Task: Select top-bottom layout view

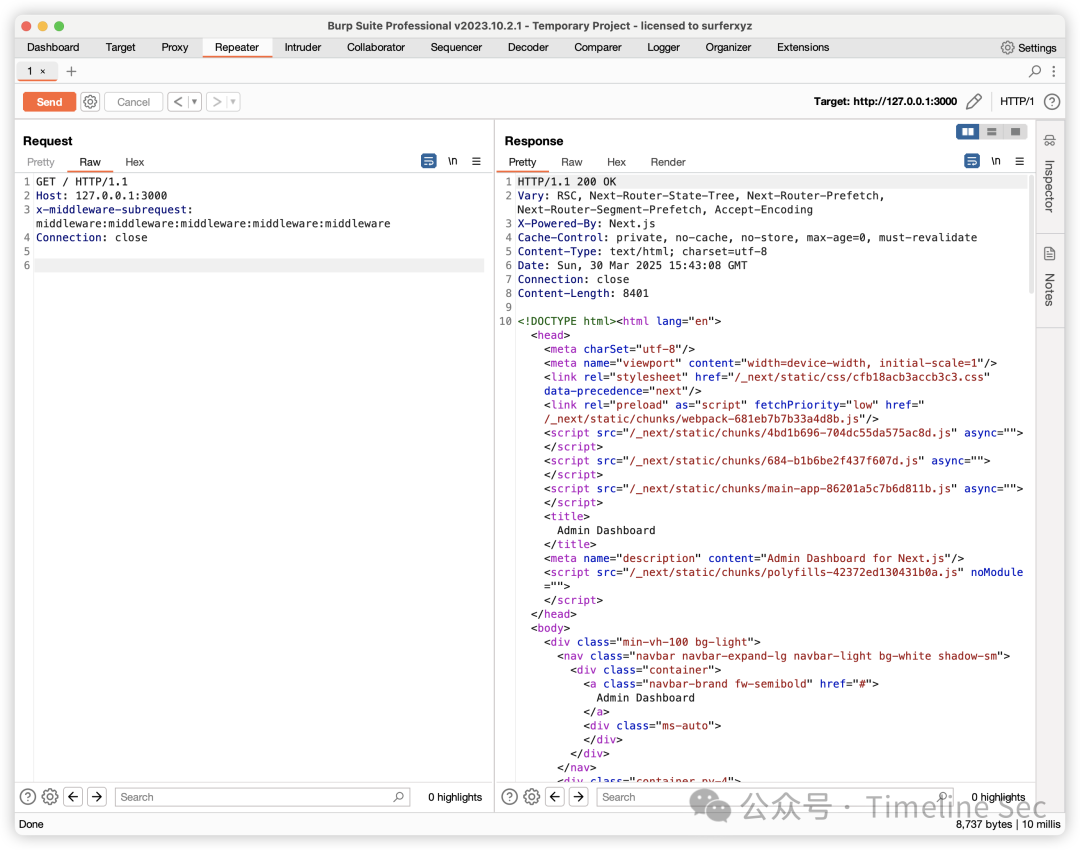Action: [x=992, y=132]
